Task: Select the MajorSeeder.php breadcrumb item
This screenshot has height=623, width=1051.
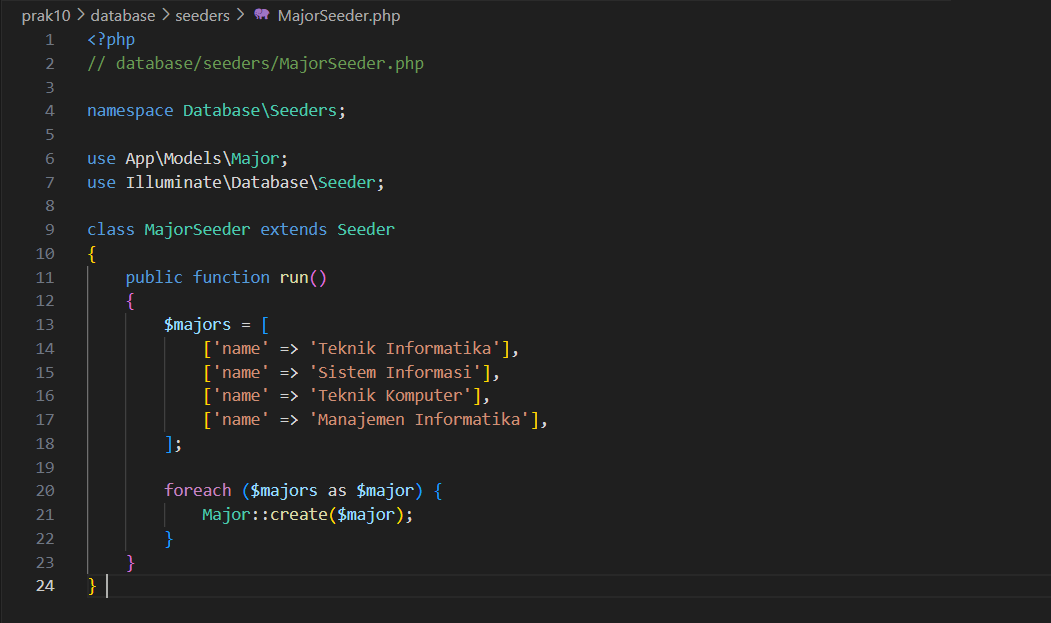Action: (x=339, y=16)
